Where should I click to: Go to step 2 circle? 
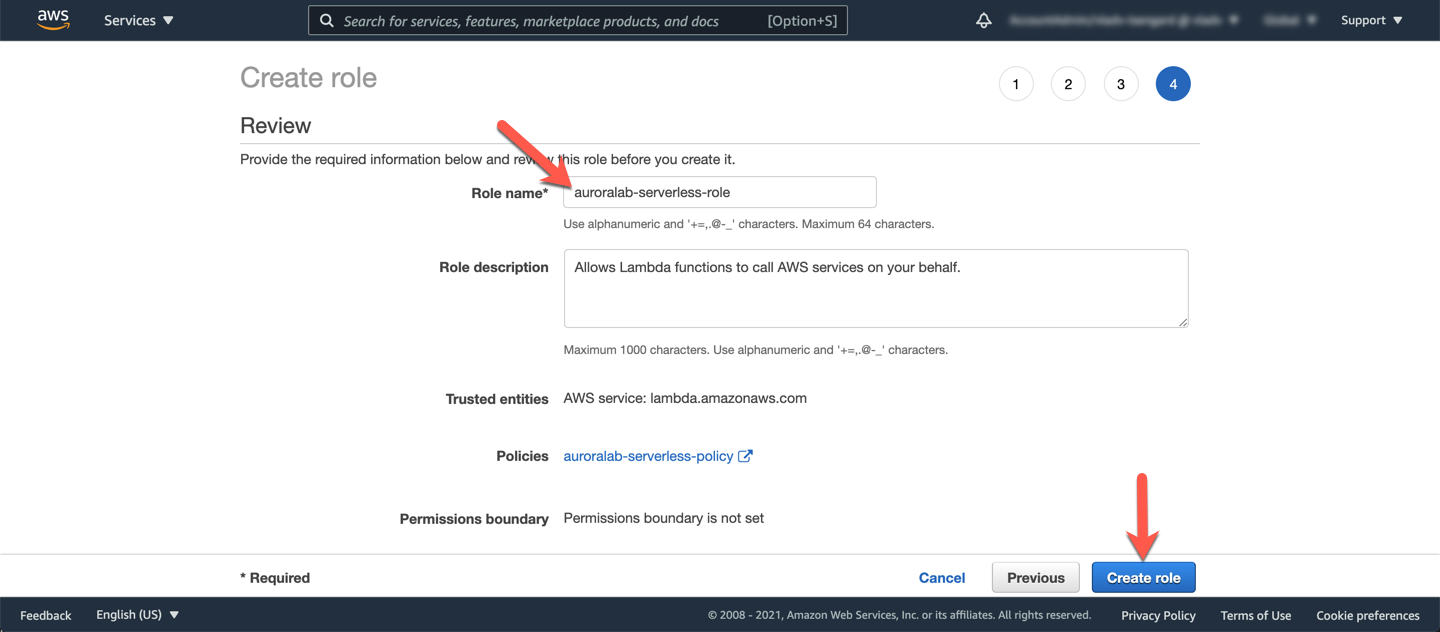point(1068,84)
